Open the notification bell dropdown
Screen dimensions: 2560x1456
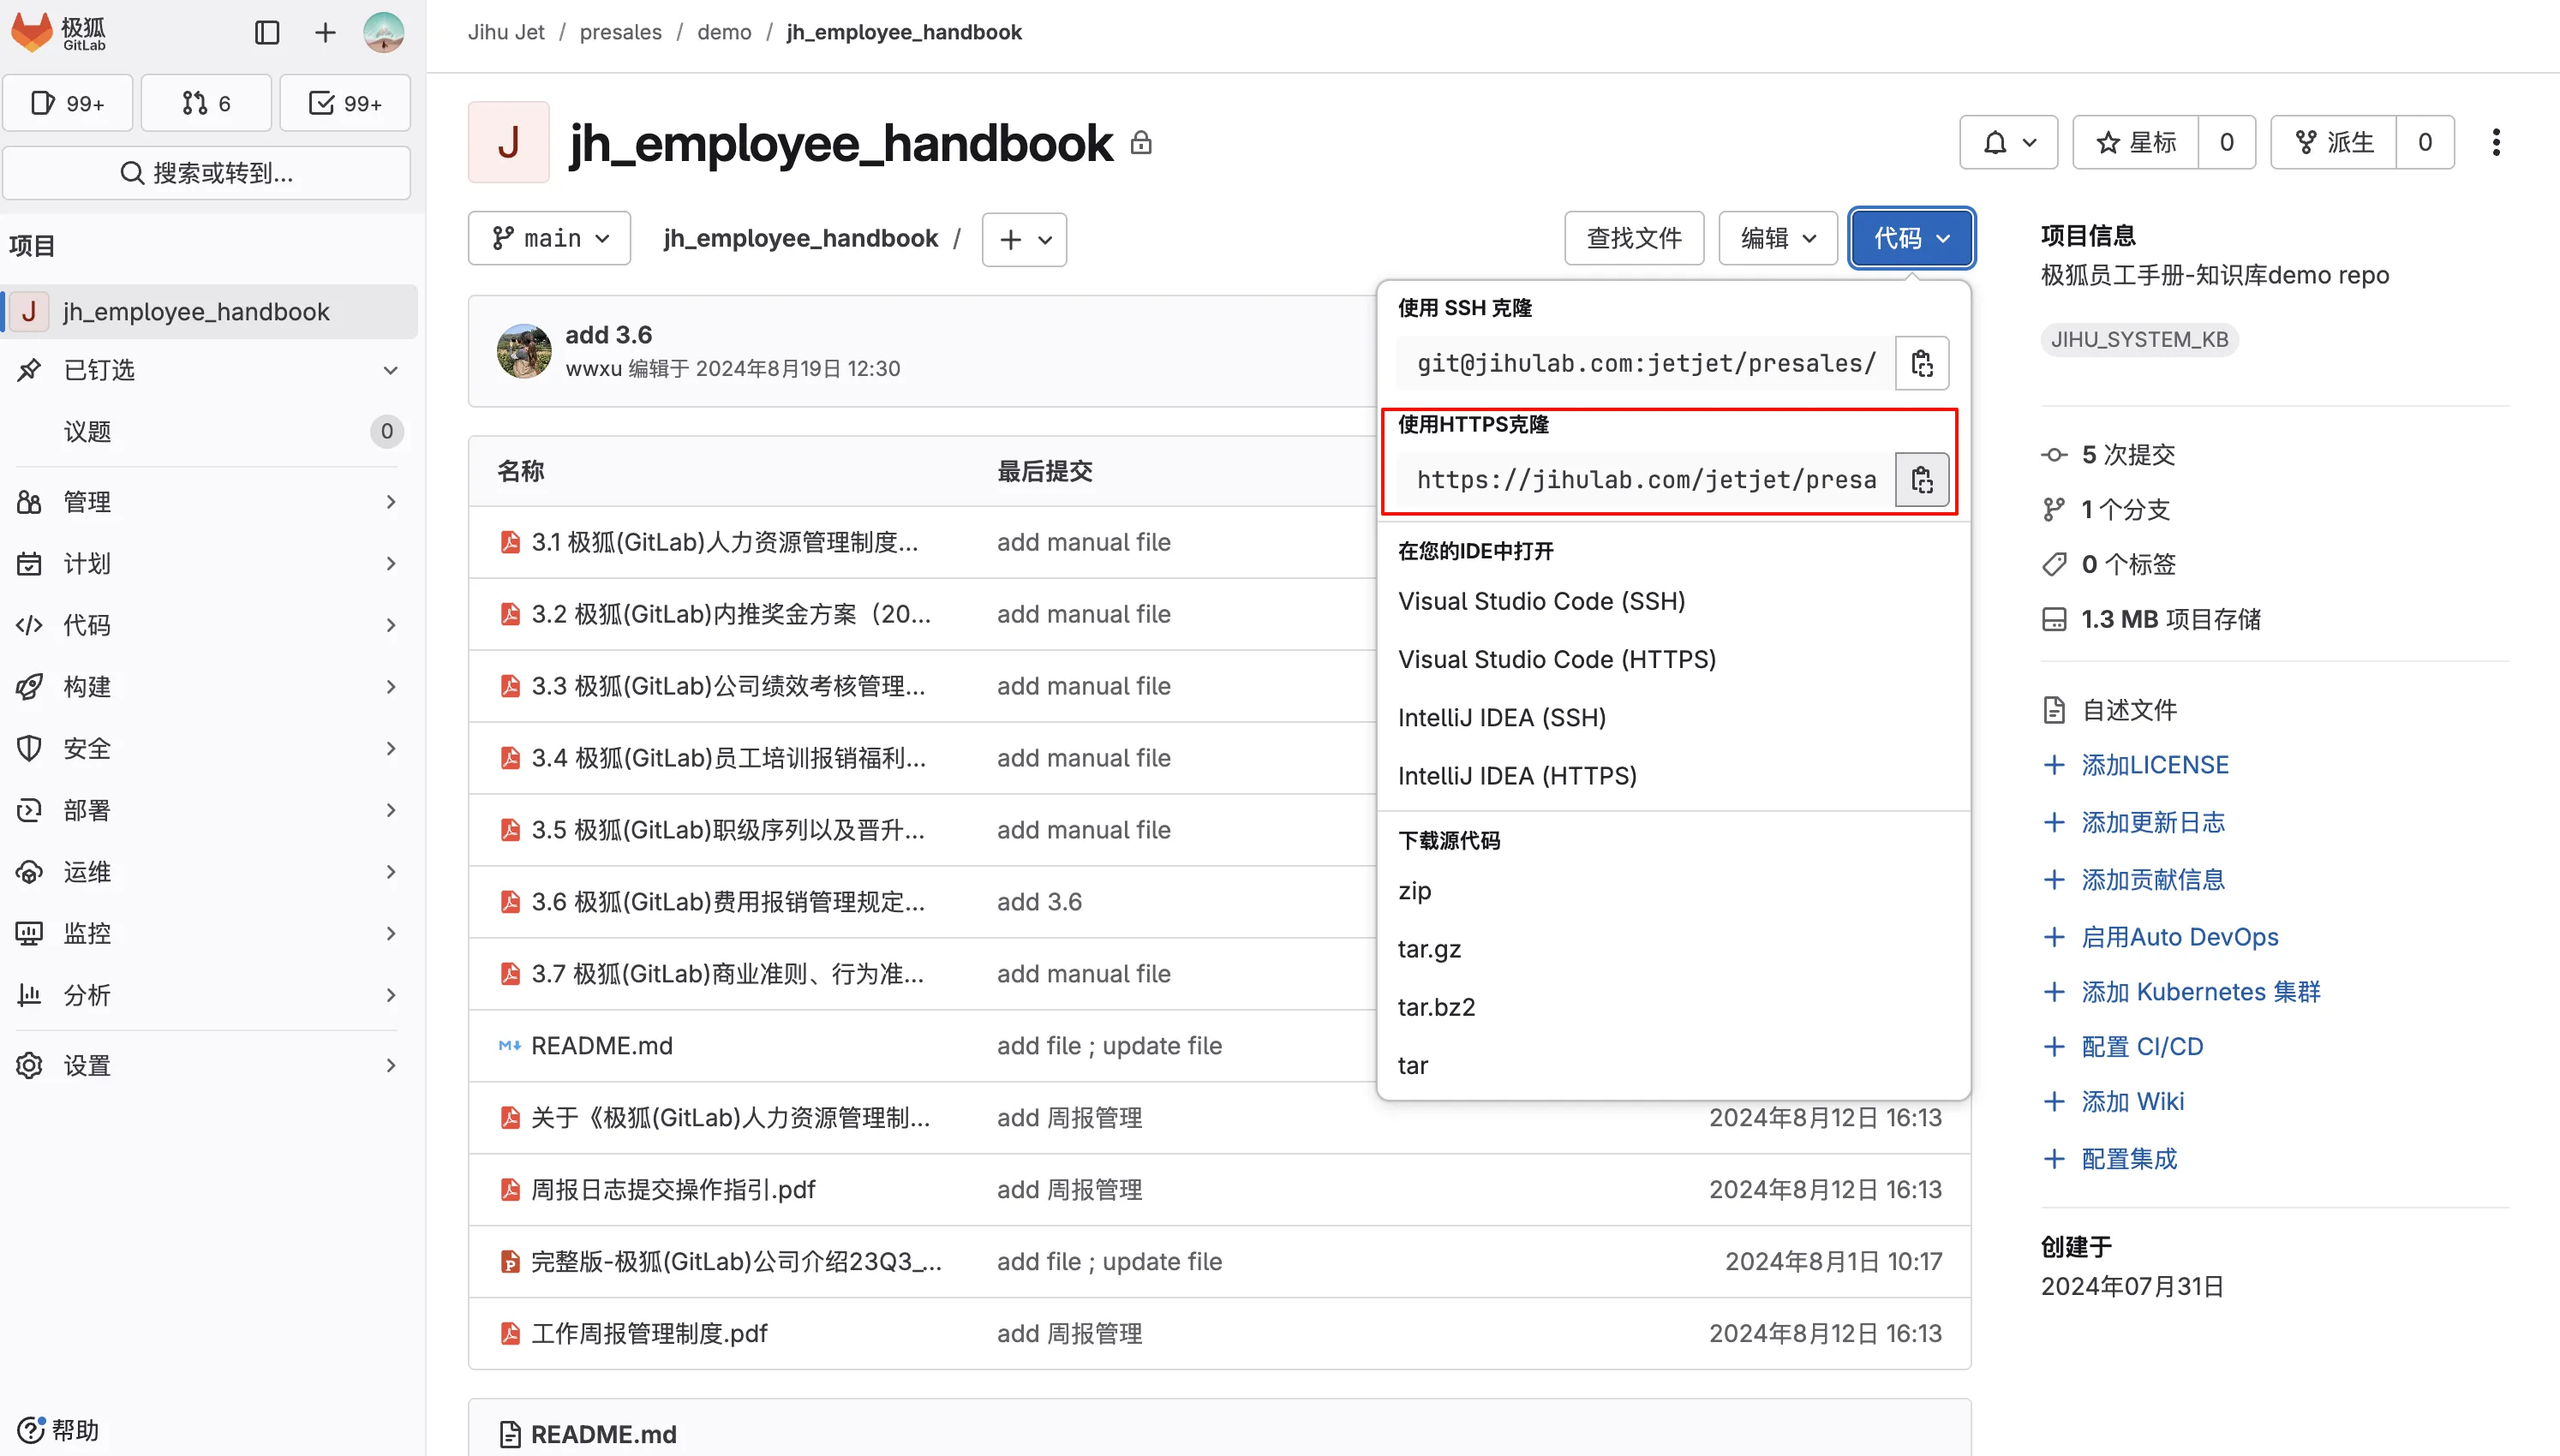click(2008, 142)
